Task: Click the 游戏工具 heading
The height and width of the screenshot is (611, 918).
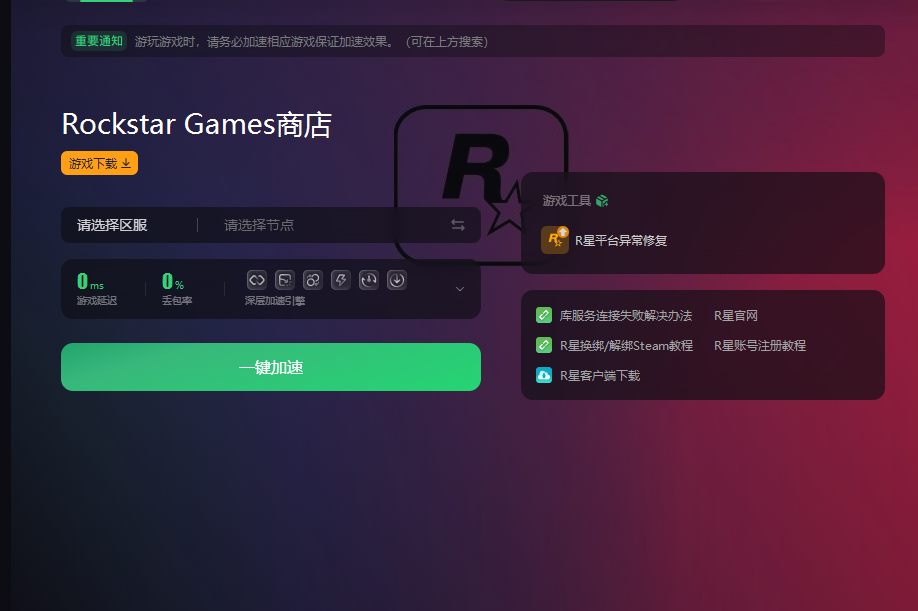Action: [x=567, y=201]
